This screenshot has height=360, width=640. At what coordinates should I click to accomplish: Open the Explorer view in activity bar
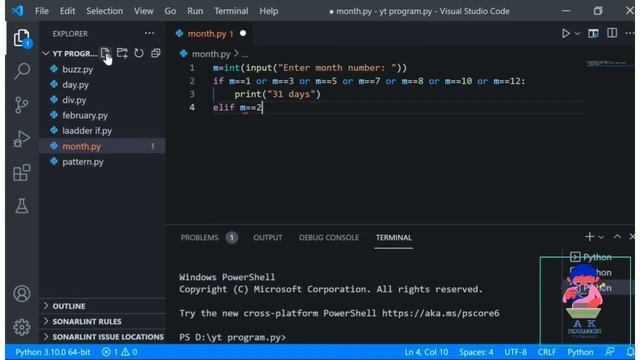tap(22, 38)
